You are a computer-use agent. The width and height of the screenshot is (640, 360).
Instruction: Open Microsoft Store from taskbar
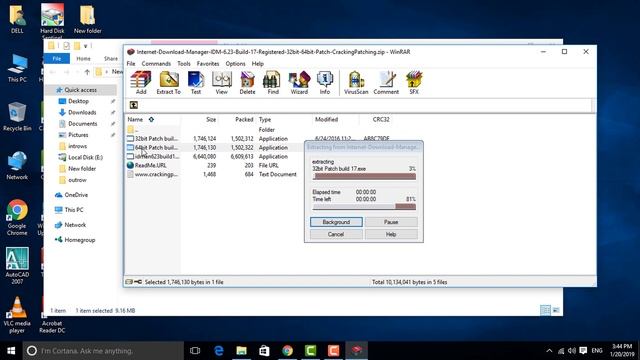tap(264, 351)
